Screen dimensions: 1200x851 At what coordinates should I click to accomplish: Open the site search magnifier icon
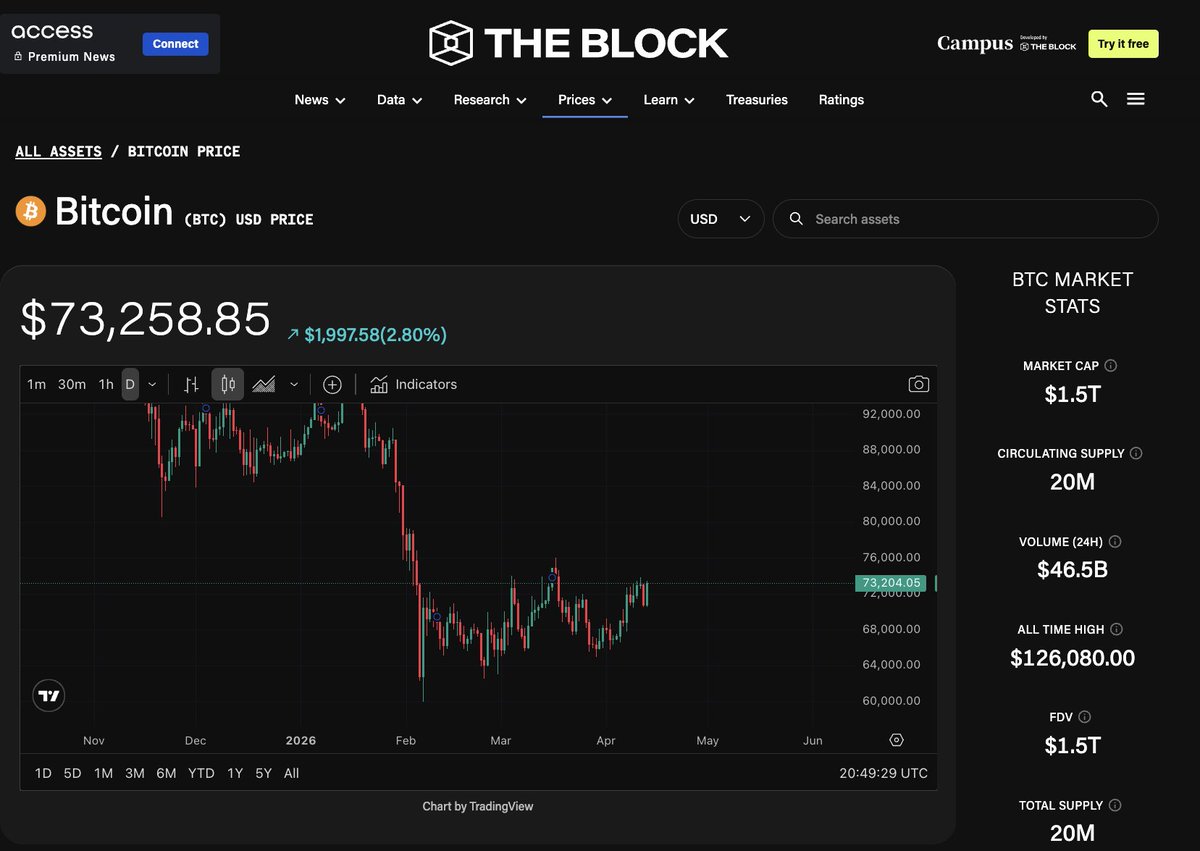(x=1099, y=99)
